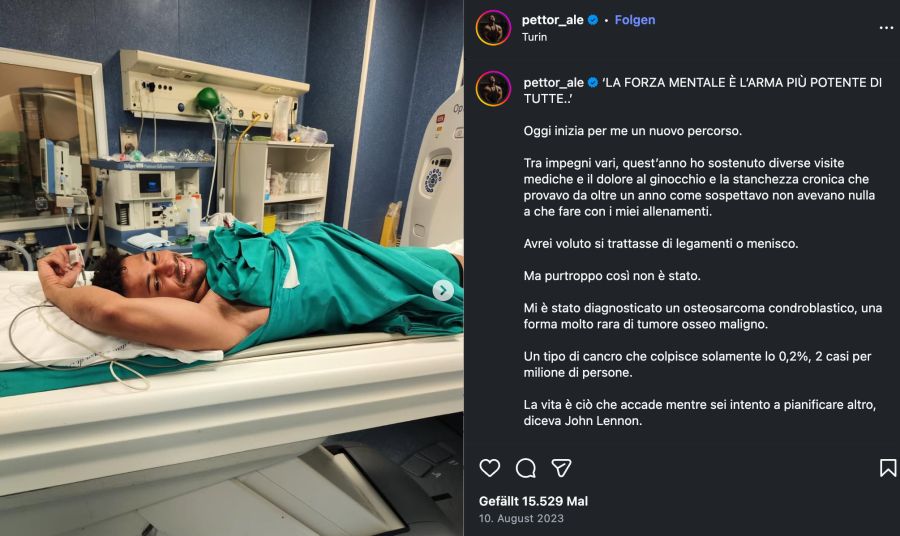
Task: Open the 10. August 2023 date link
Action: (521, 519)
